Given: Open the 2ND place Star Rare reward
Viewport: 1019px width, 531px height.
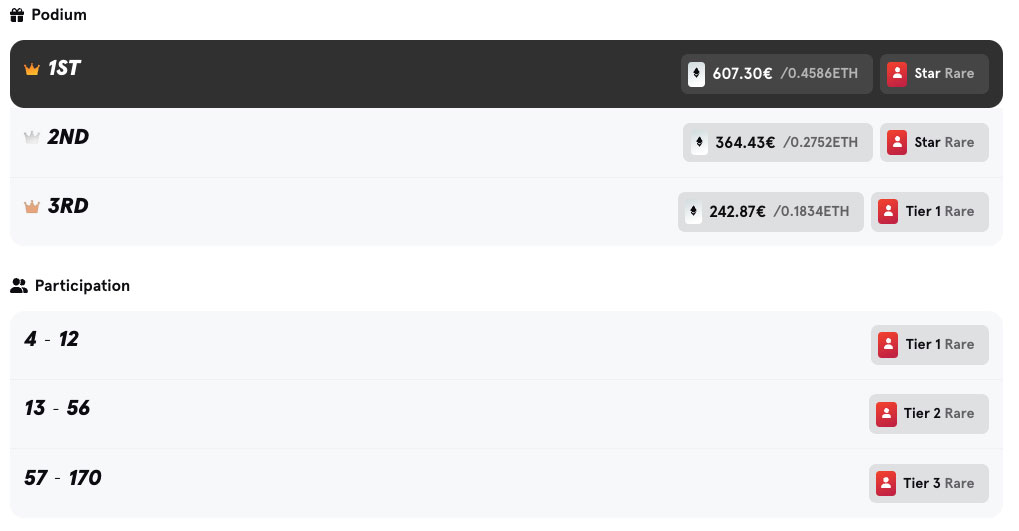Looking at the screenshot, I should (934, 142).
